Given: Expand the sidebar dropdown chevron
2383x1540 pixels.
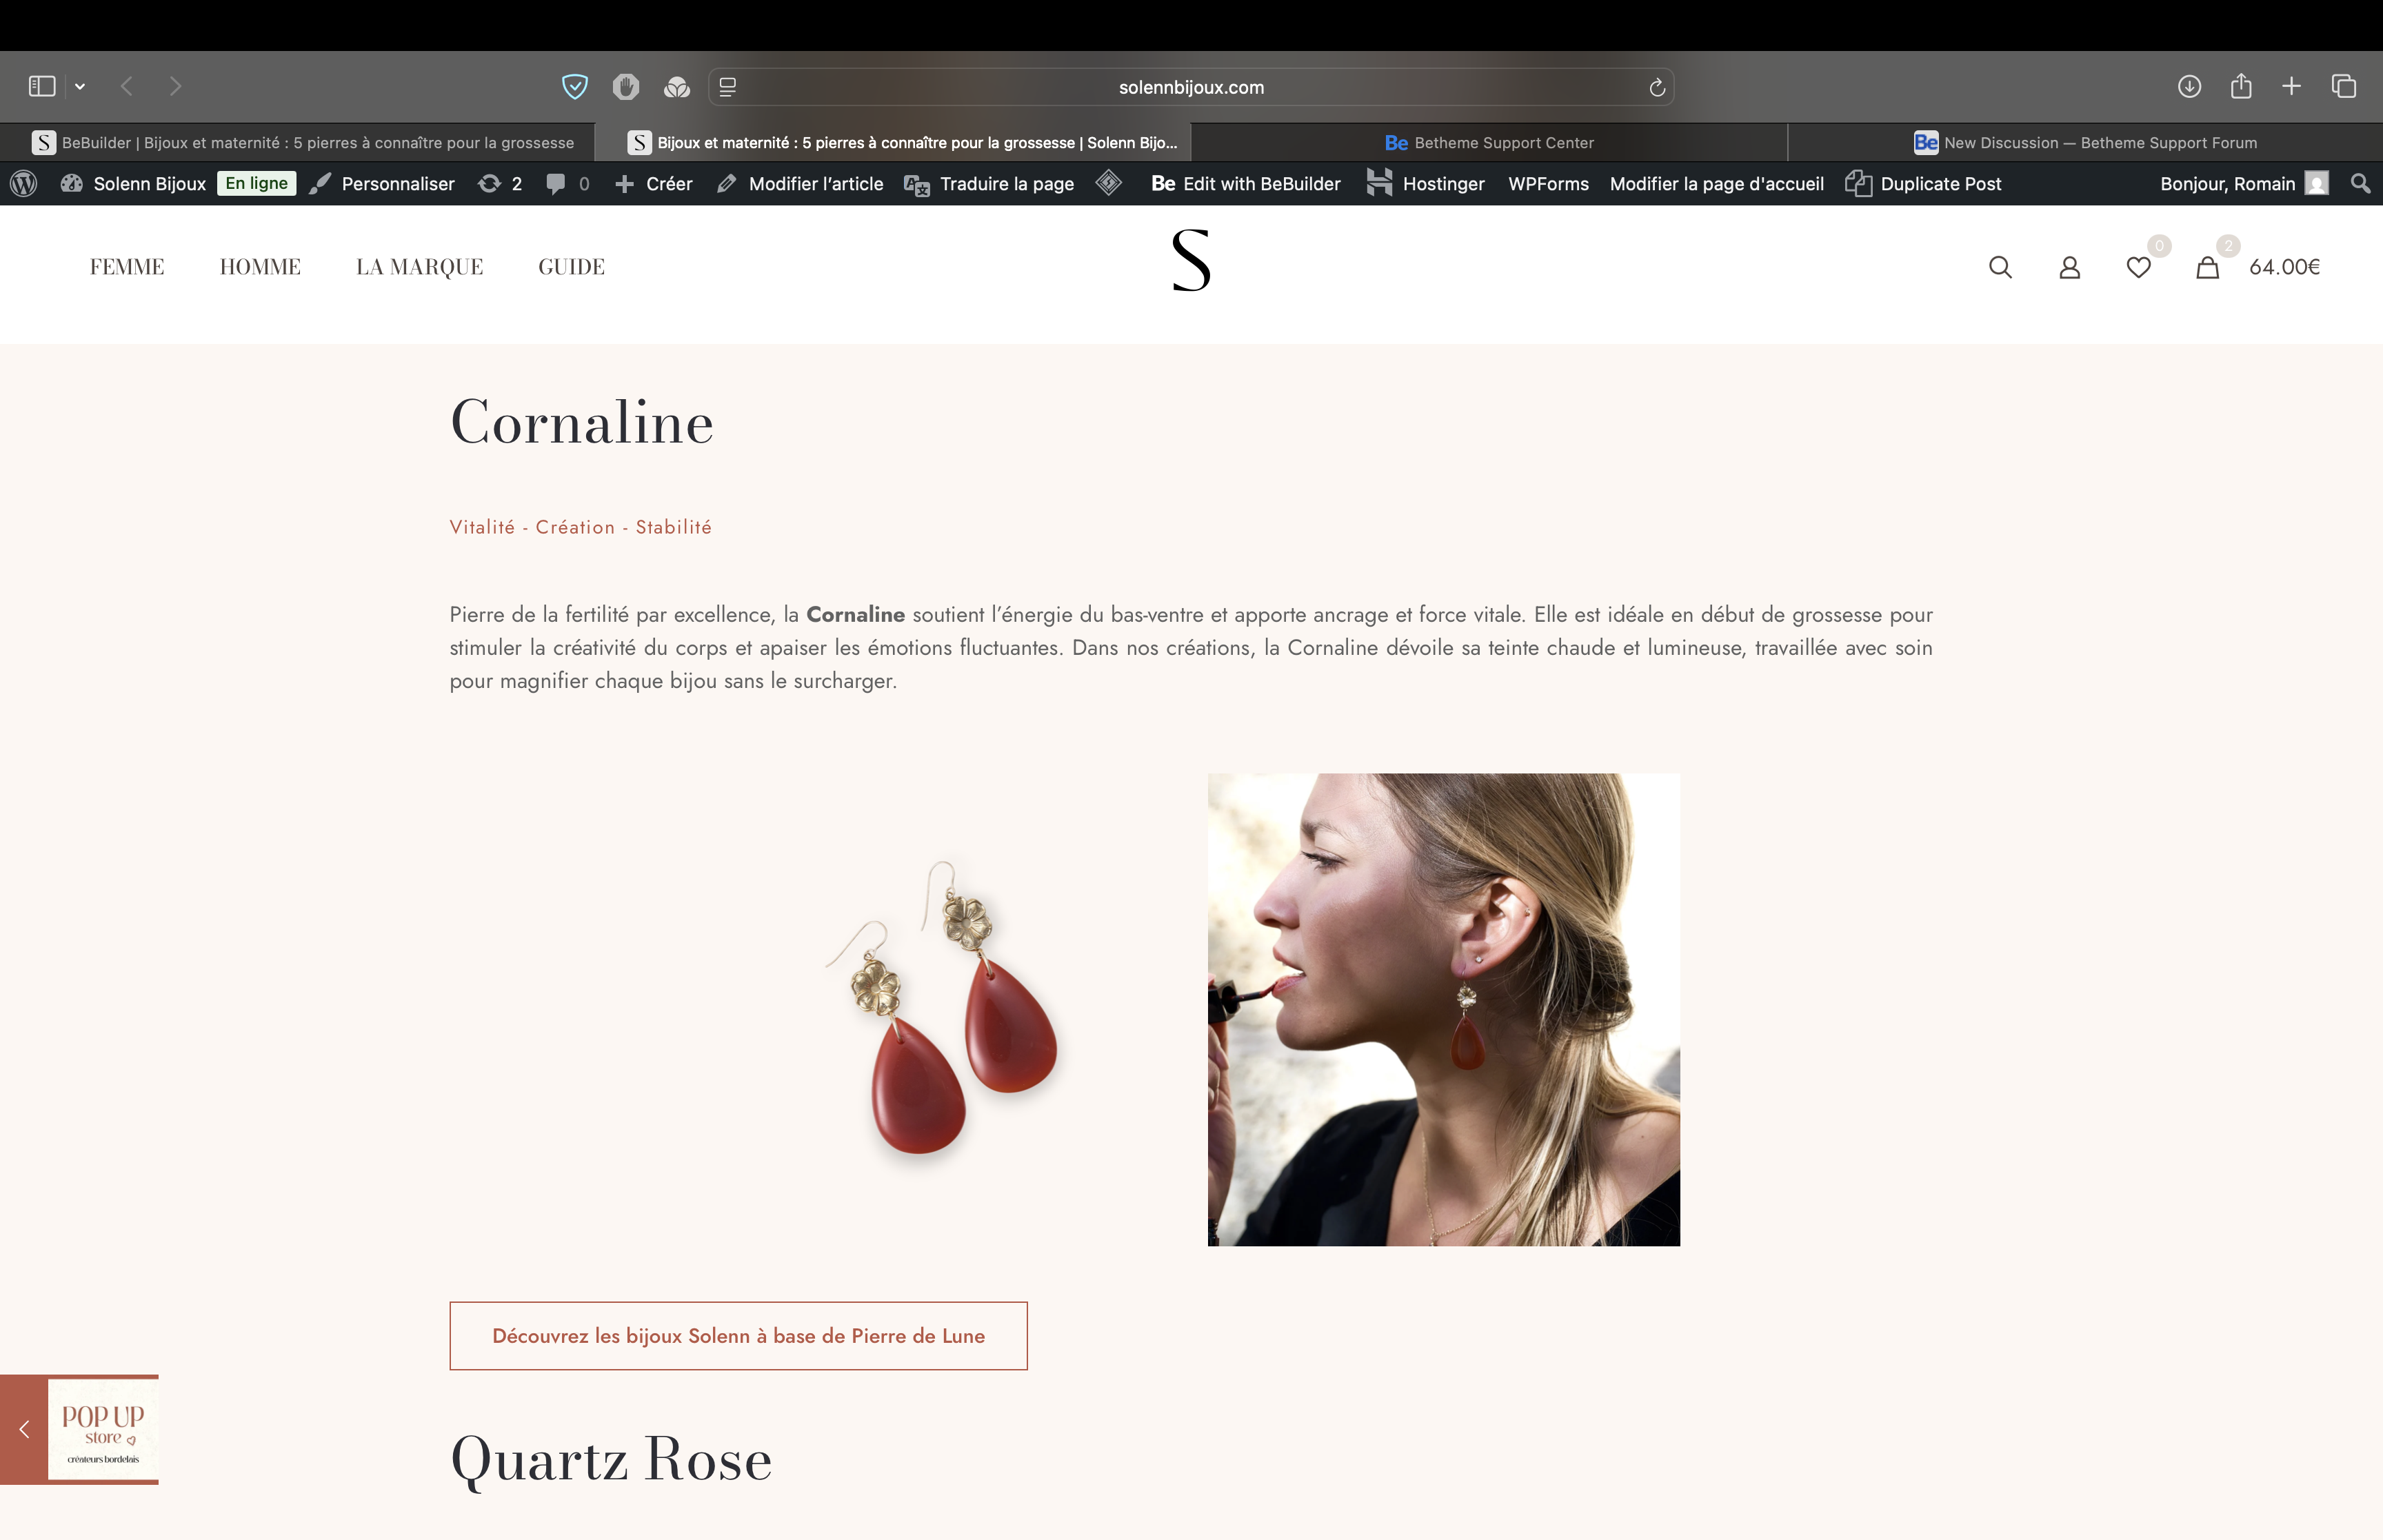Looking at the screenshot, I should [80, 87].
